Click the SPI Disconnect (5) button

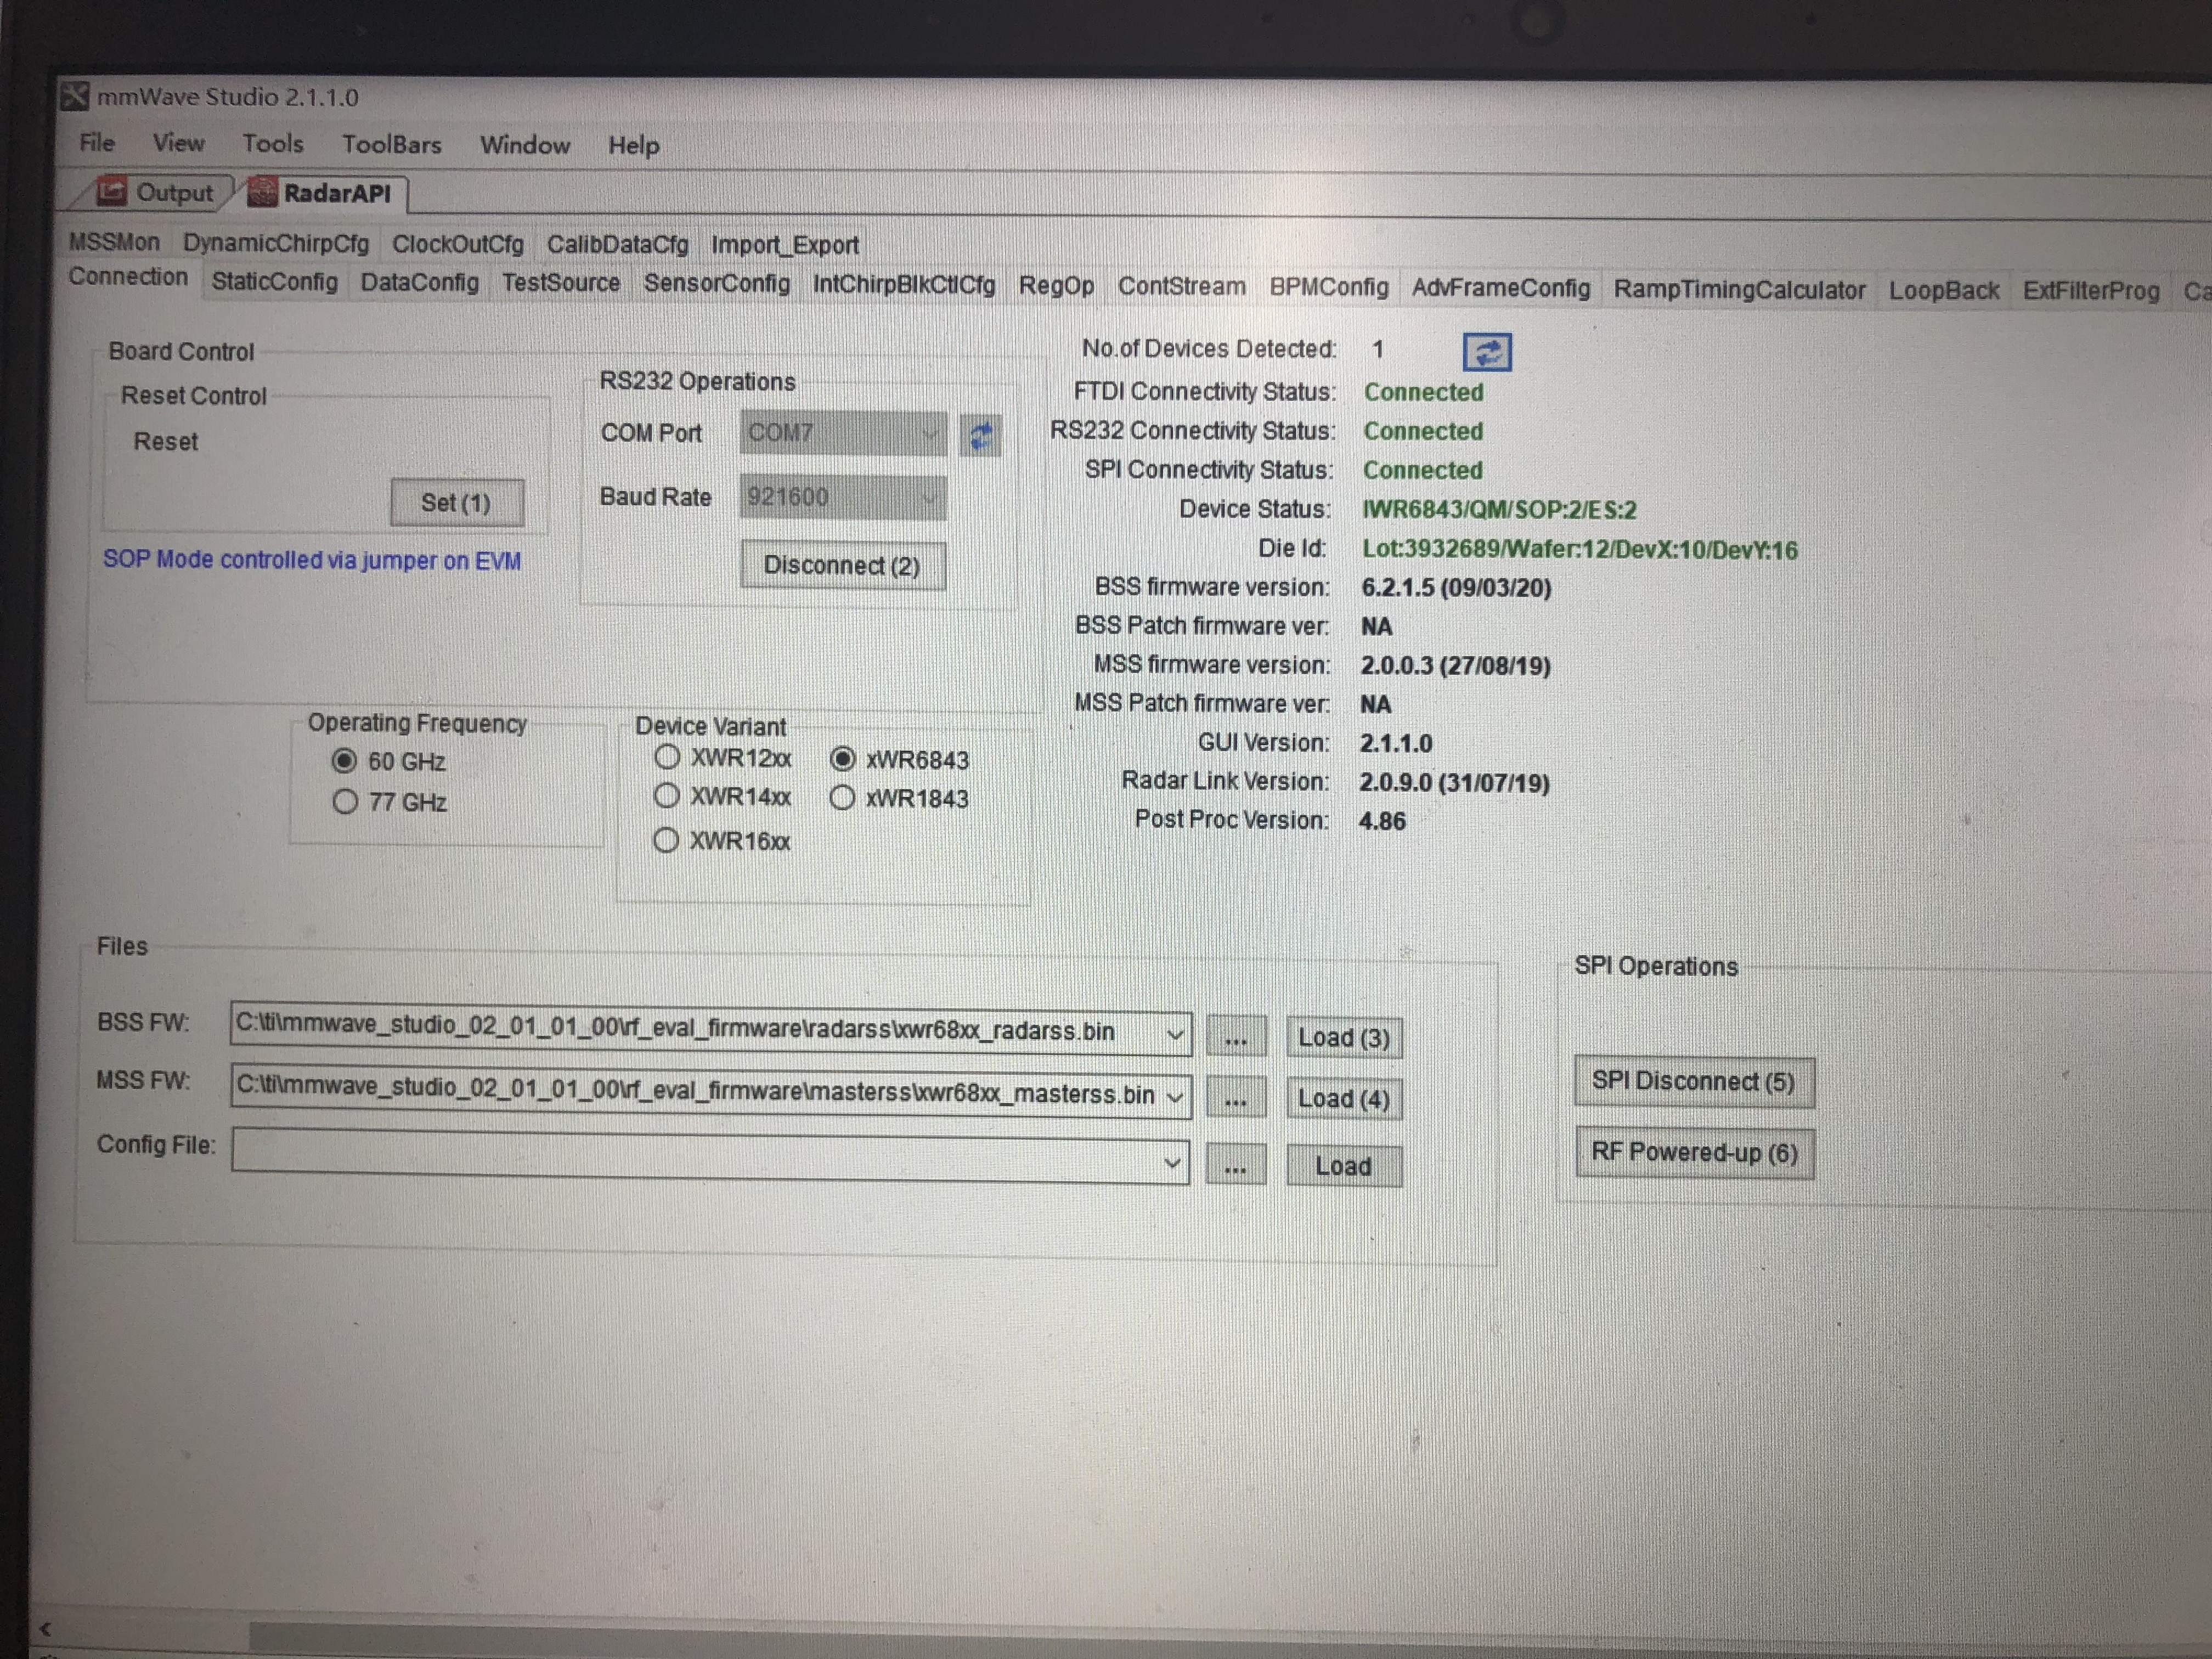[x=1693, y=1082]
